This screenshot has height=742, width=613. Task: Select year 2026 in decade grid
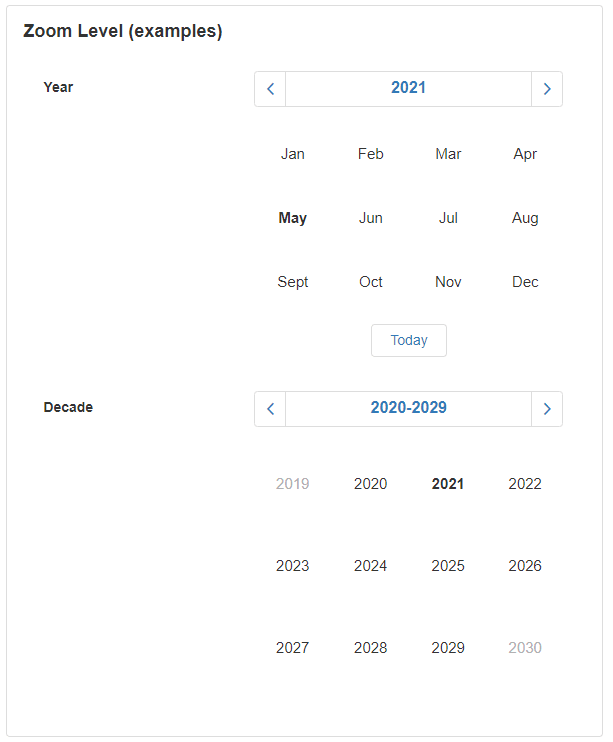click(x=525, y=566)
